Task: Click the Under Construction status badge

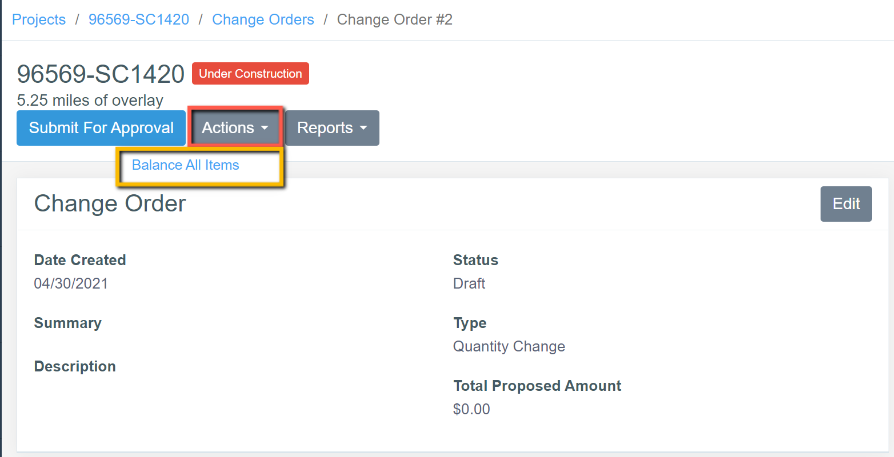Action: pyautogui.click(x=250, y=74)
